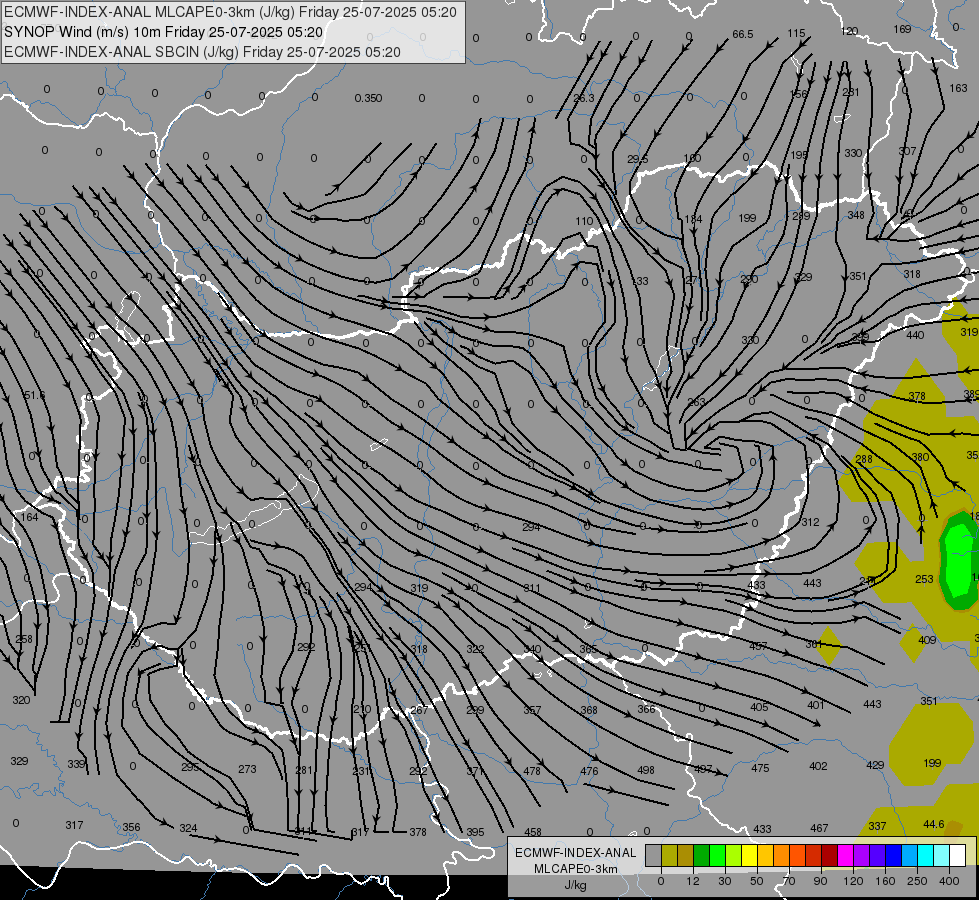Click the map value 324
The height and width of the screenshot is (900, 979).
tap(188, 828)
